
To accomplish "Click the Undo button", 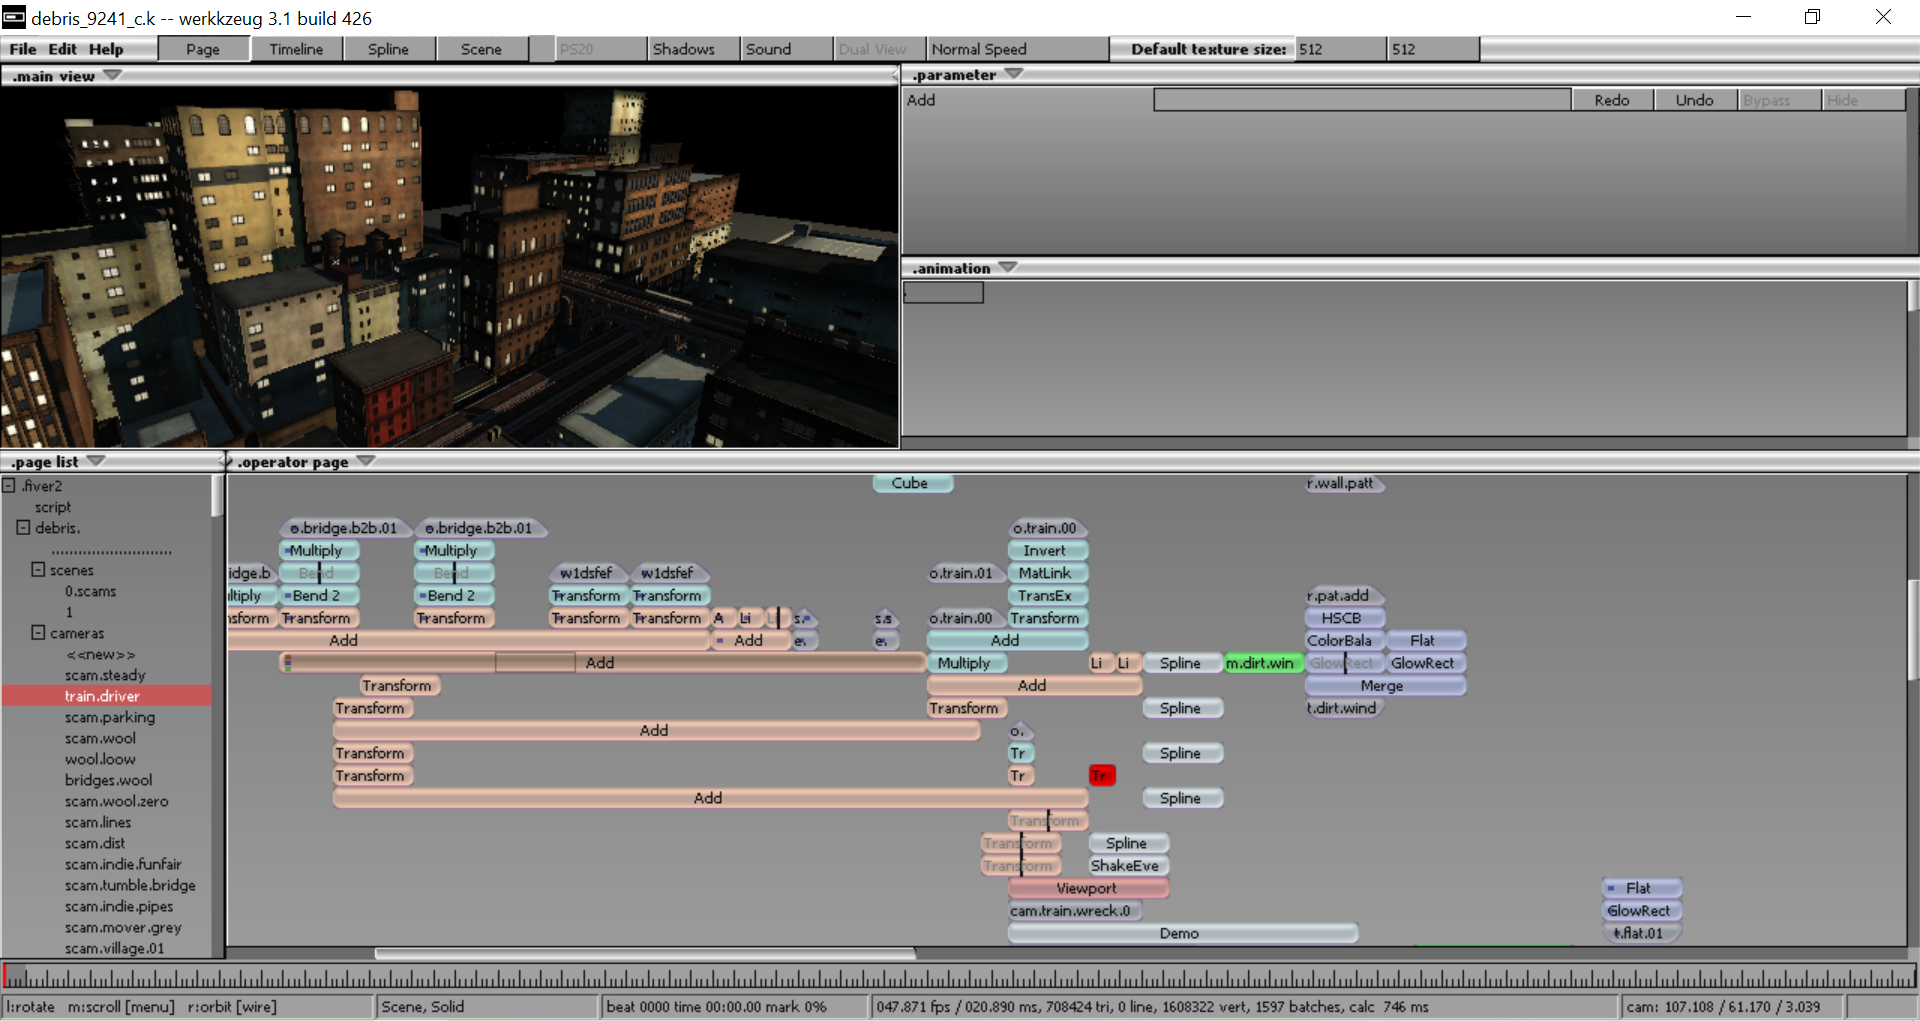I will click(x=1694, y=100).
